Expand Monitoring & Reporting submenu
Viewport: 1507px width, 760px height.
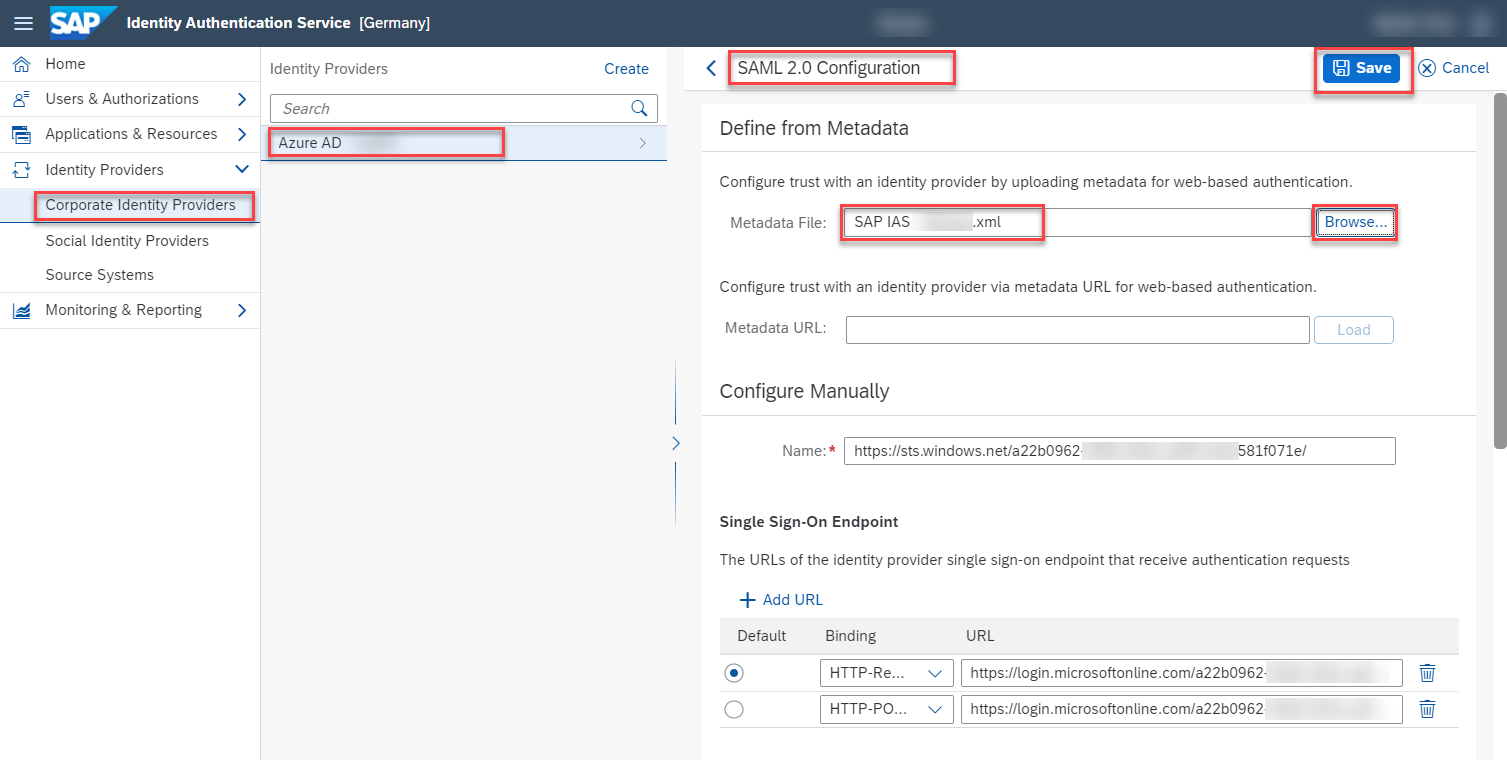tap(242, 310)
